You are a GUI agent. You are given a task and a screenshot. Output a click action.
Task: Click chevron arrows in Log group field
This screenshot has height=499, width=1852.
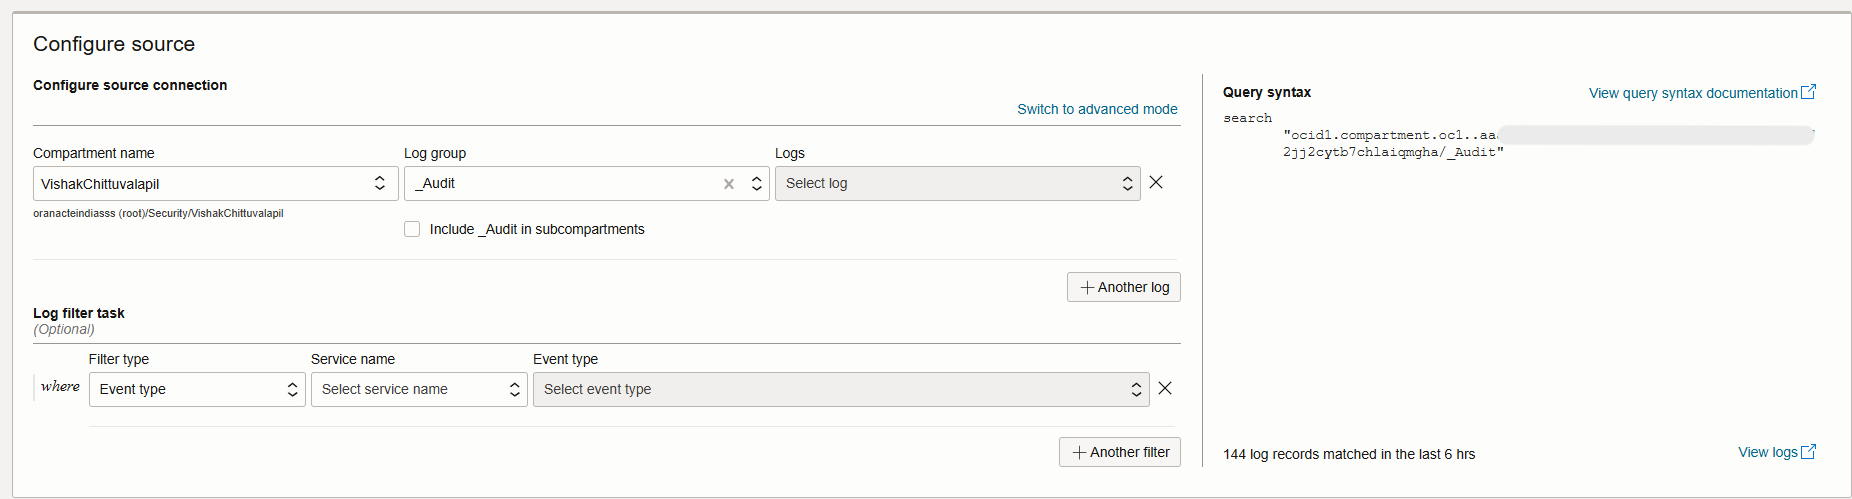pos(757,184)
